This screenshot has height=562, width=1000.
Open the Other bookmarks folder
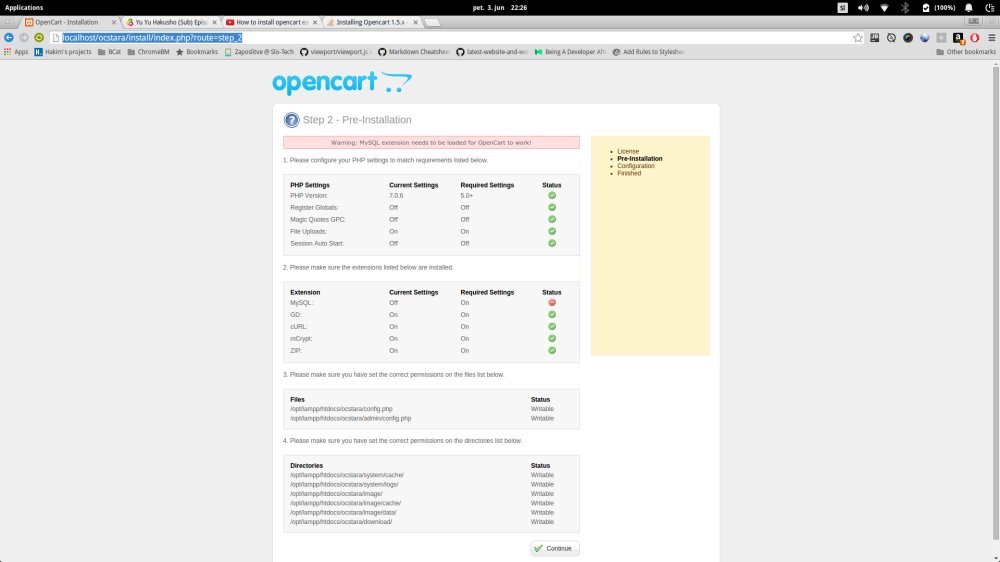965,51
